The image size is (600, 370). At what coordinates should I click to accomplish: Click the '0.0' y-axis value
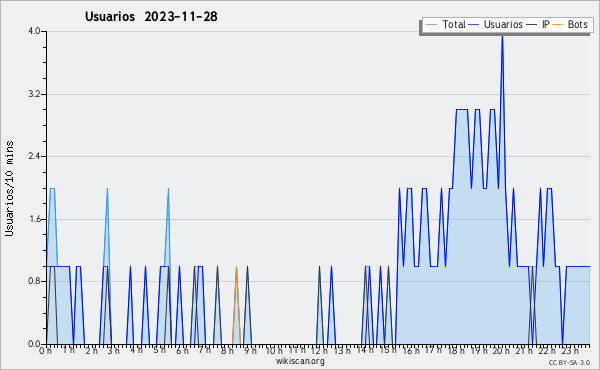[34, 344]
